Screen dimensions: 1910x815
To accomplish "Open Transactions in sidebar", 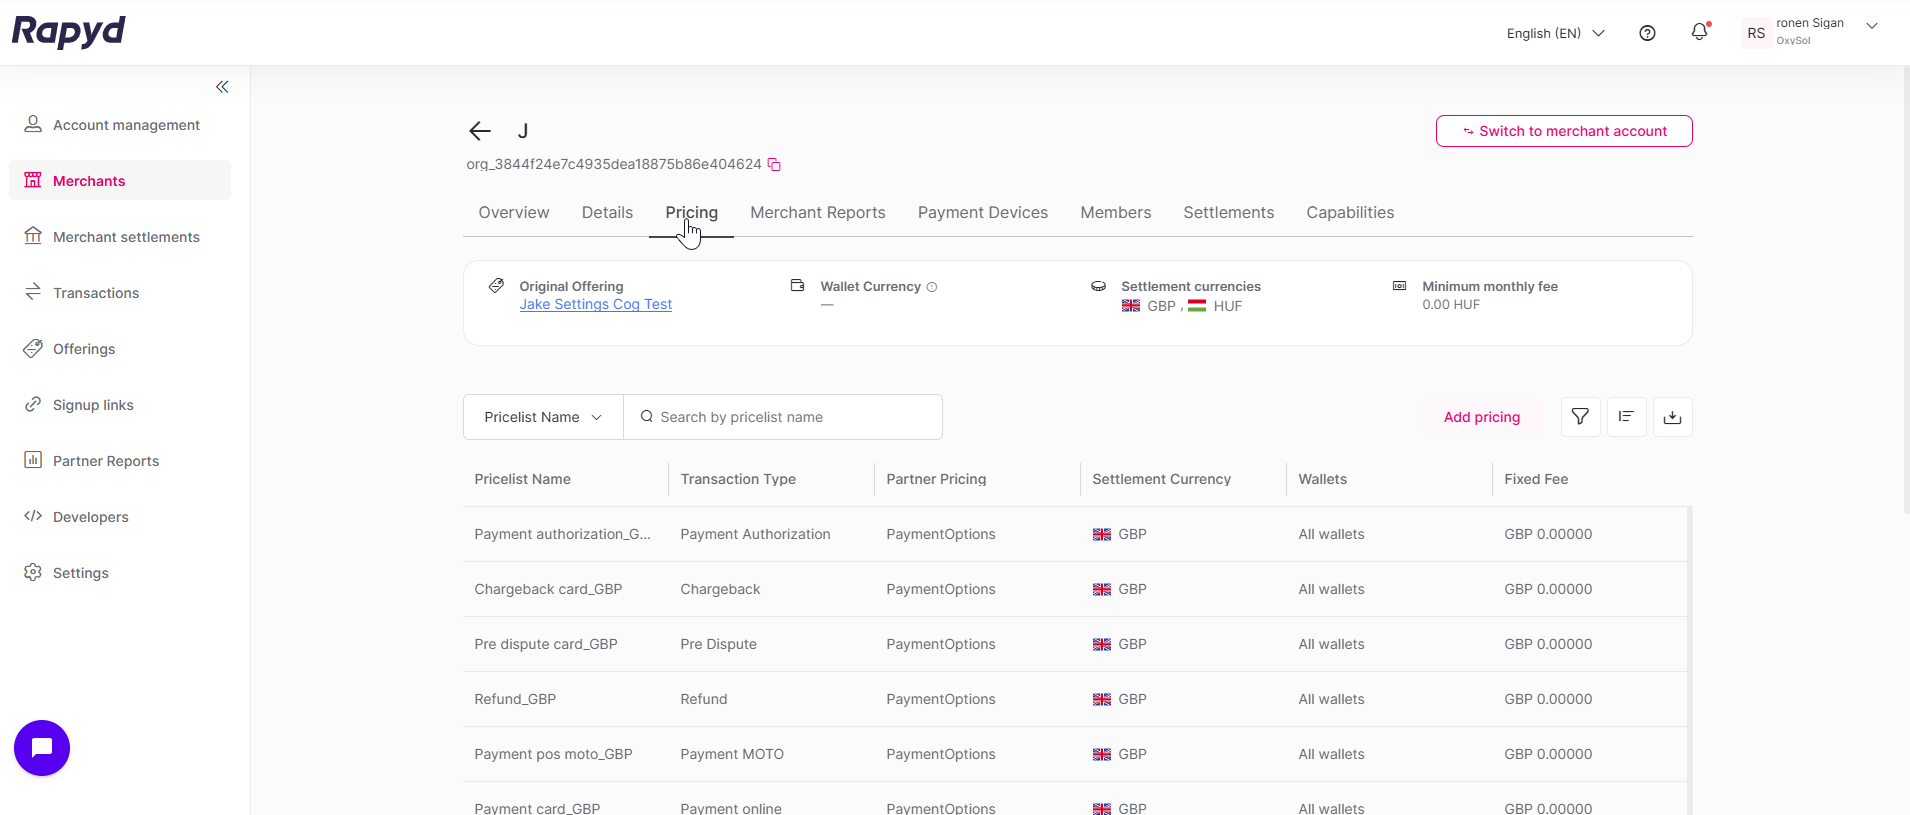I will pos(120,293).
